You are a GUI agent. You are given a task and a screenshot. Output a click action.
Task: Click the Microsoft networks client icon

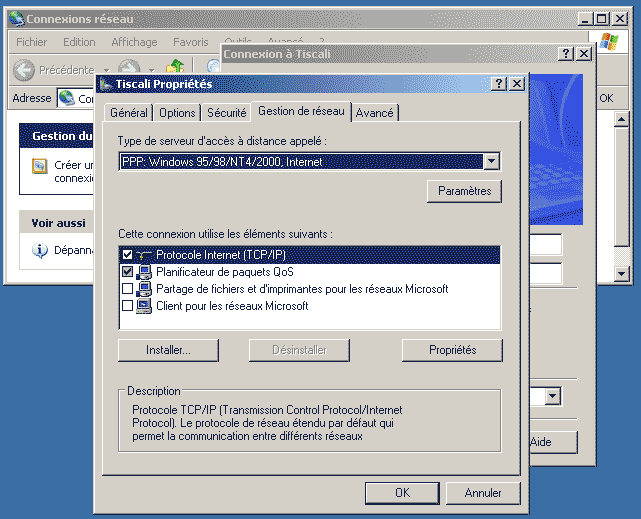(x=144, y=306)
